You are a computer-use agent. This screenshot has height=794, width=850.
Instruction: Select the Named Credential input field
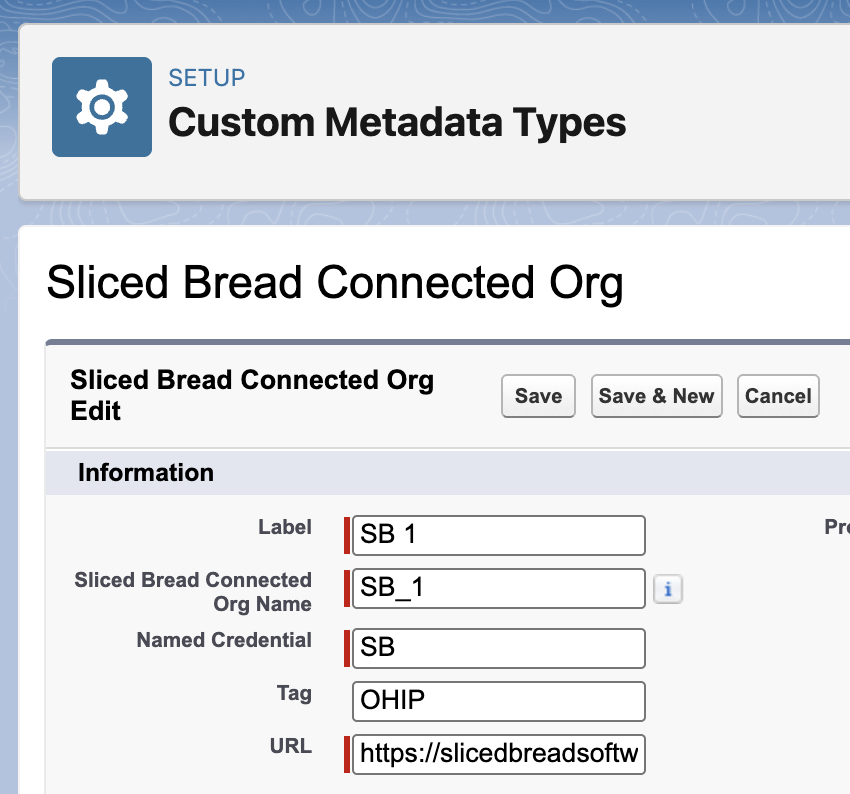point(498,648)
